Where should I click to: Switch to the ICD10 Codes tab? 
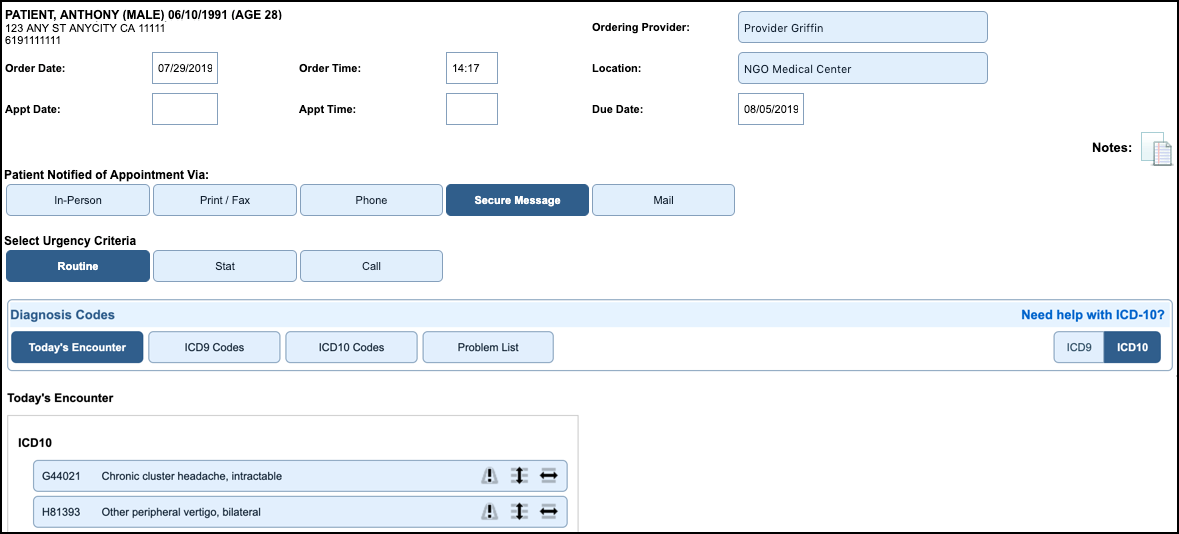click(351, 347)
